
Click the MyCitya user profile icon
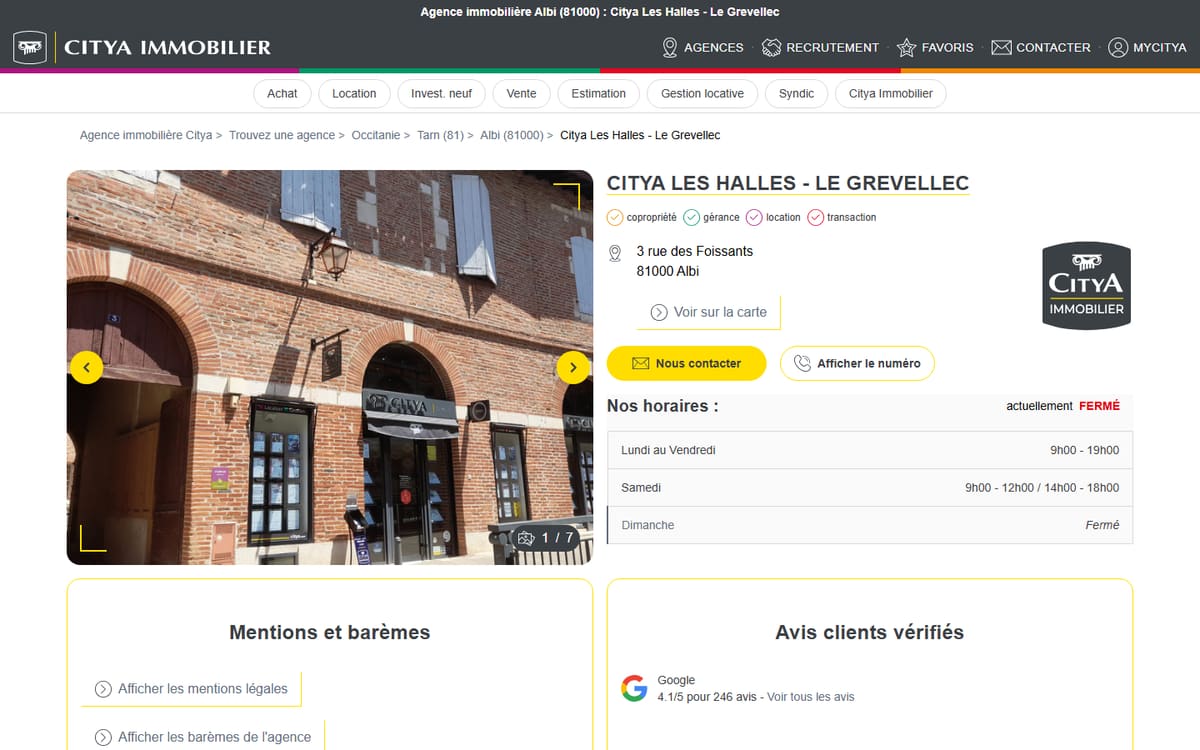(x=1118, y=47)
